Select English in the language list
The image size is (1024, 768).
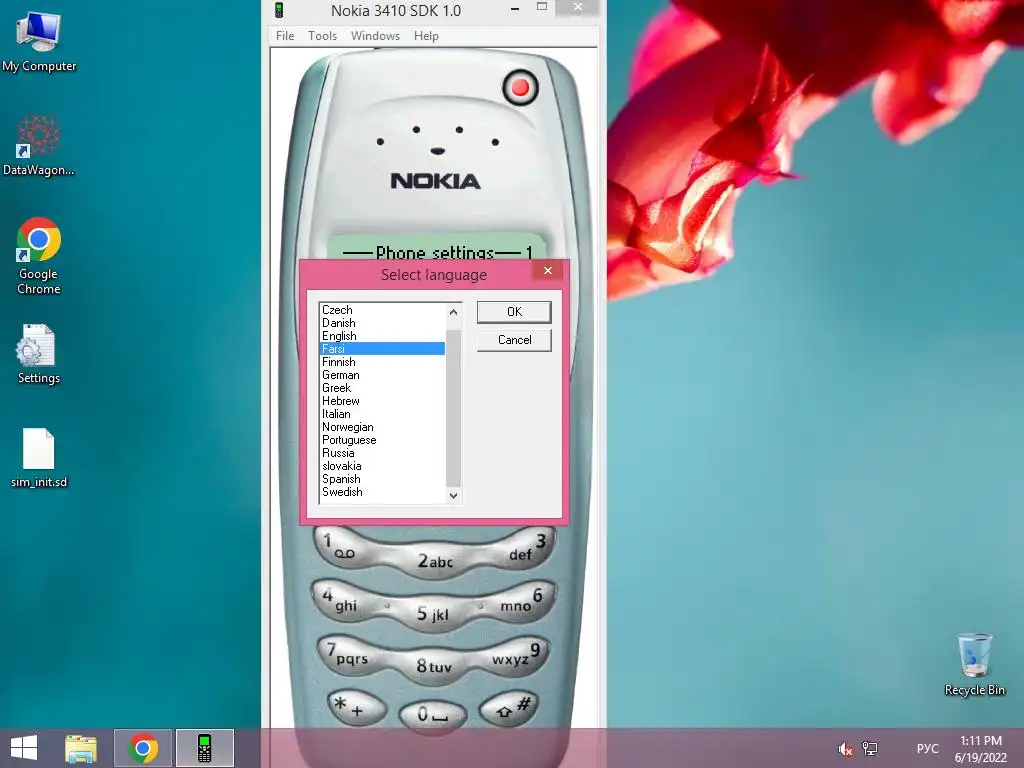tap(383, 336)
